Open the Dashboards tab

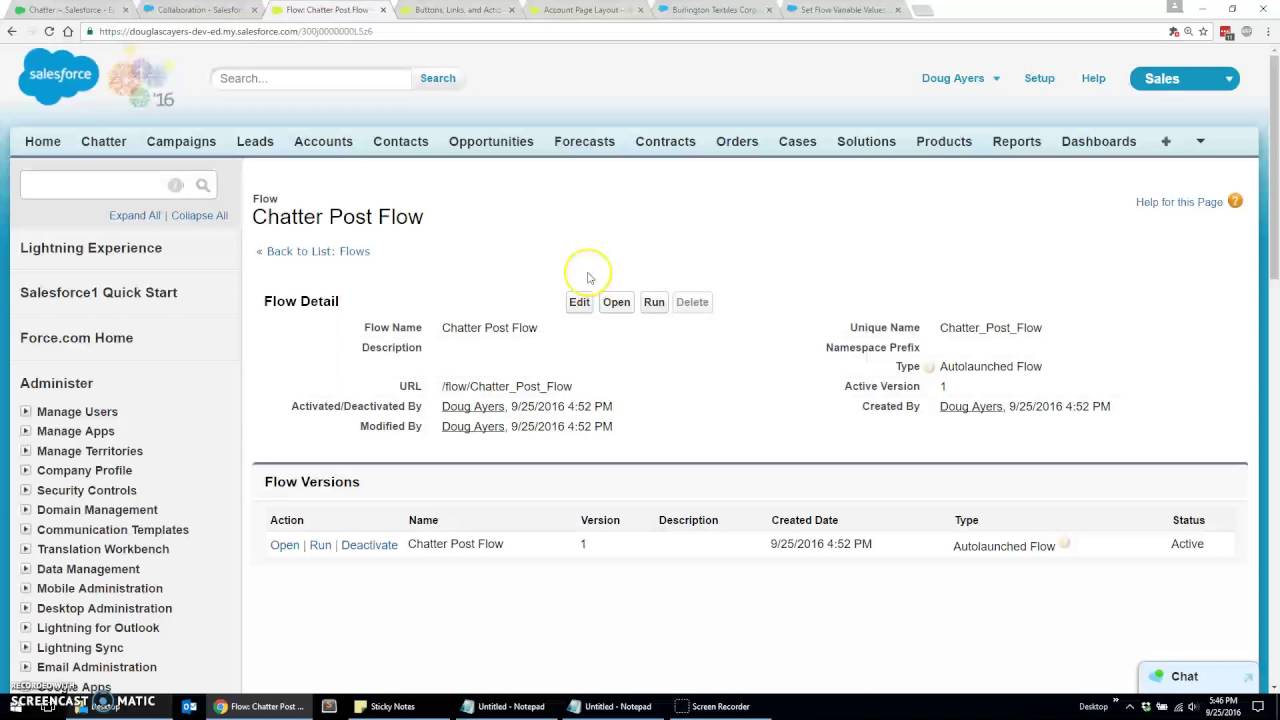(x=1099, y=141)
